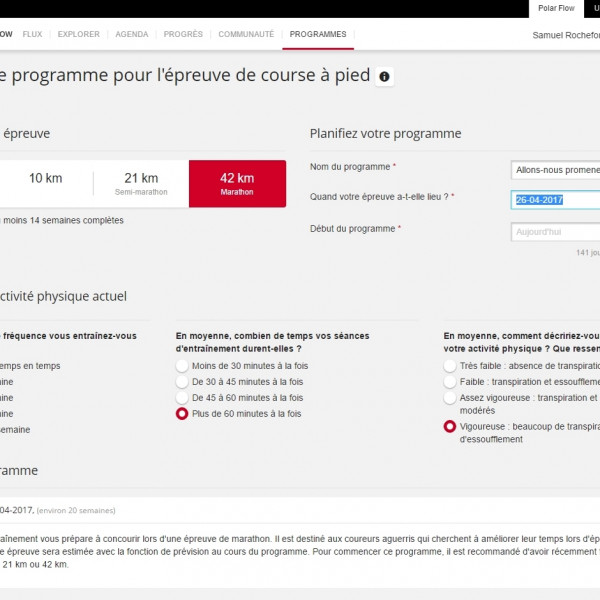Click the 'Début du programme' date field
The height and width of the screenshot is (600, 600).
click(555, 232)
